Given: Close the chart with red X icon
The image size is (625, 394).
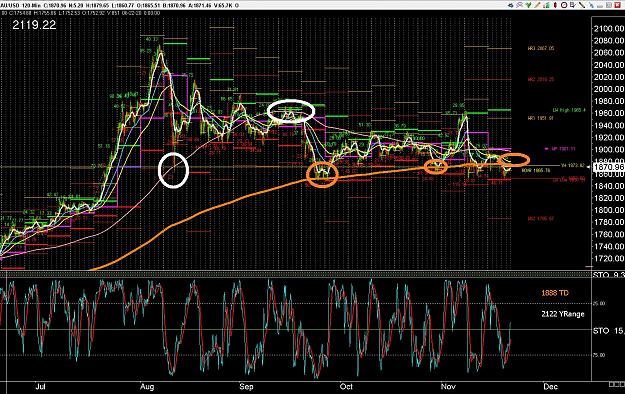Looking at the screenshot, I should [617, 5].
